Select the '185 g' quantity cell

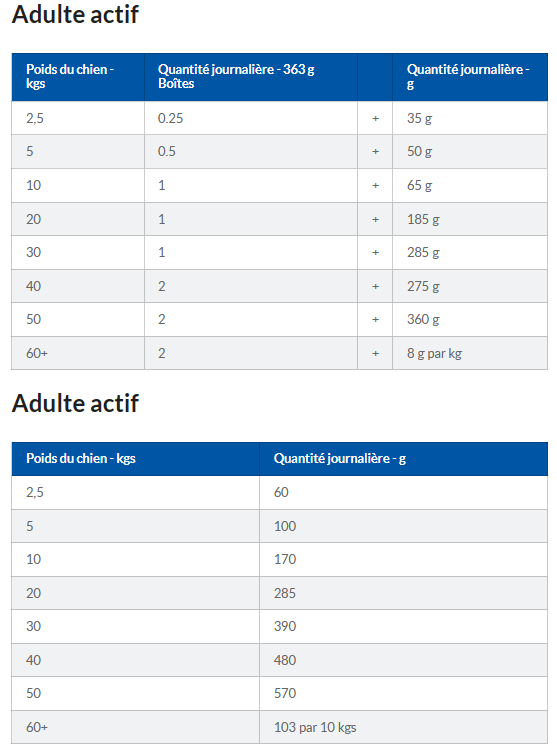[470, 219]
